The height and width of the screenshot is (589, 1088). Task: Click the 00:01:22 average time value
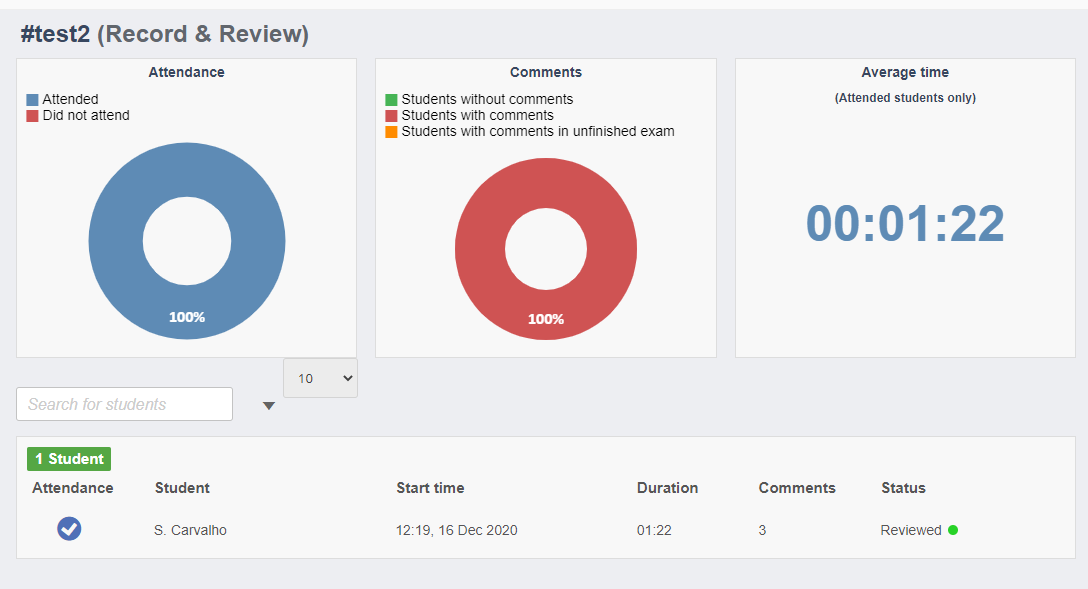[905, 223]
